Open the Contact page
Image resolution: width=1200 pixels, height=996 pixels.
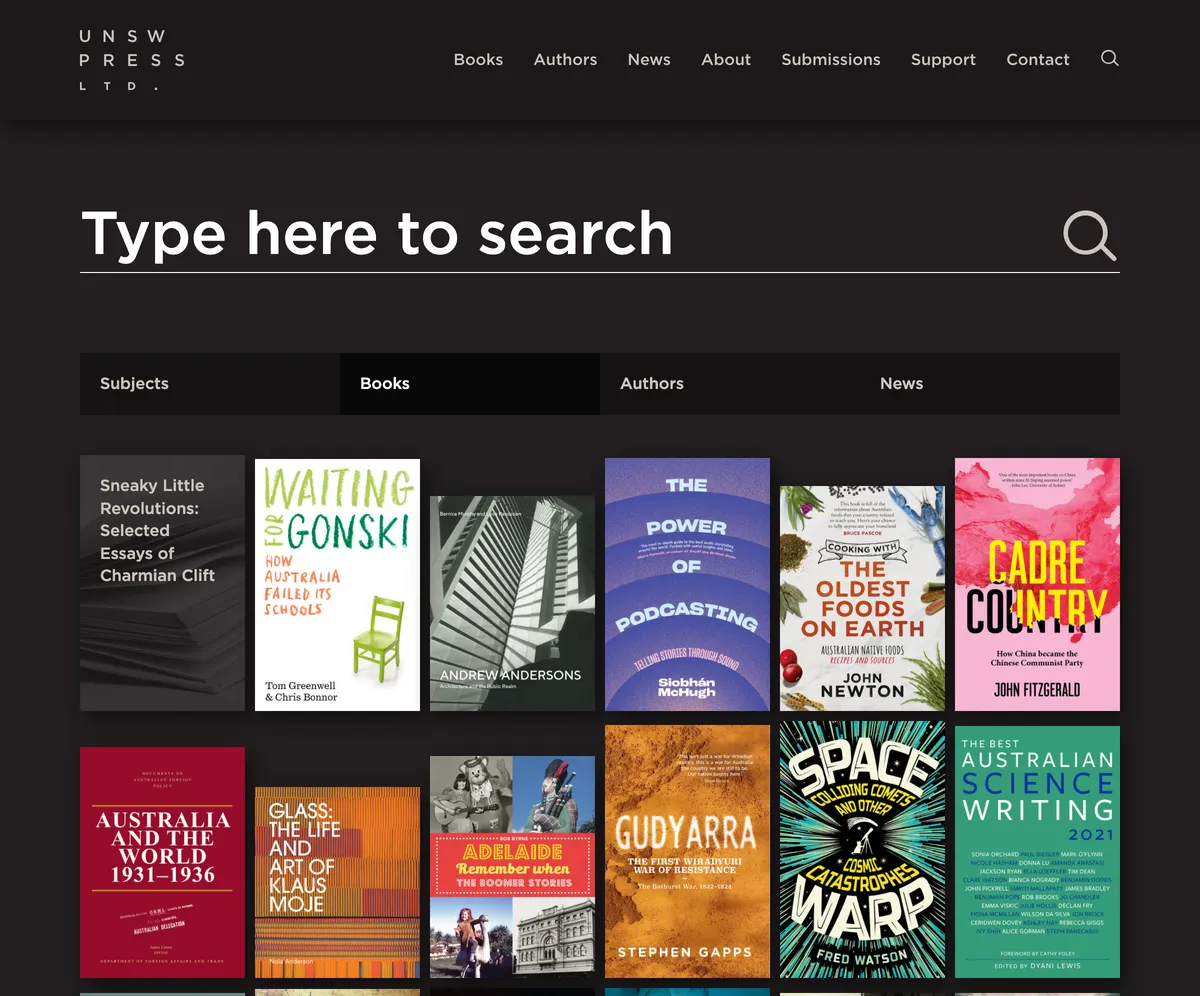(x=1038, y=60)
